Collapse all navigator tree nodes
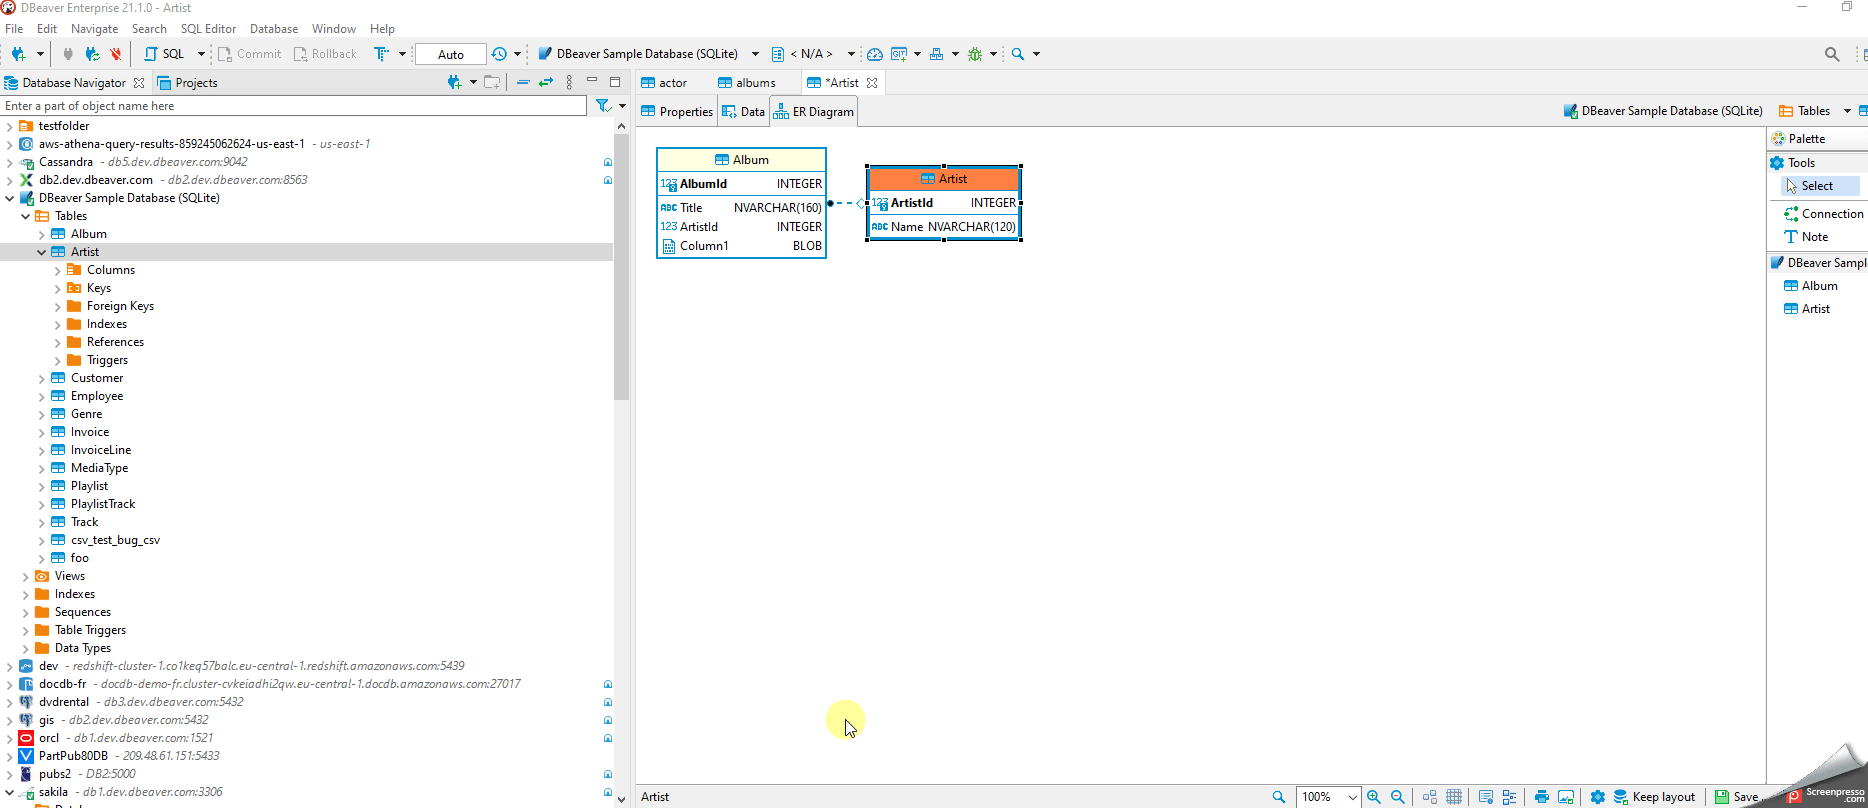This screenshot has height=808, width=1868. 523,82
